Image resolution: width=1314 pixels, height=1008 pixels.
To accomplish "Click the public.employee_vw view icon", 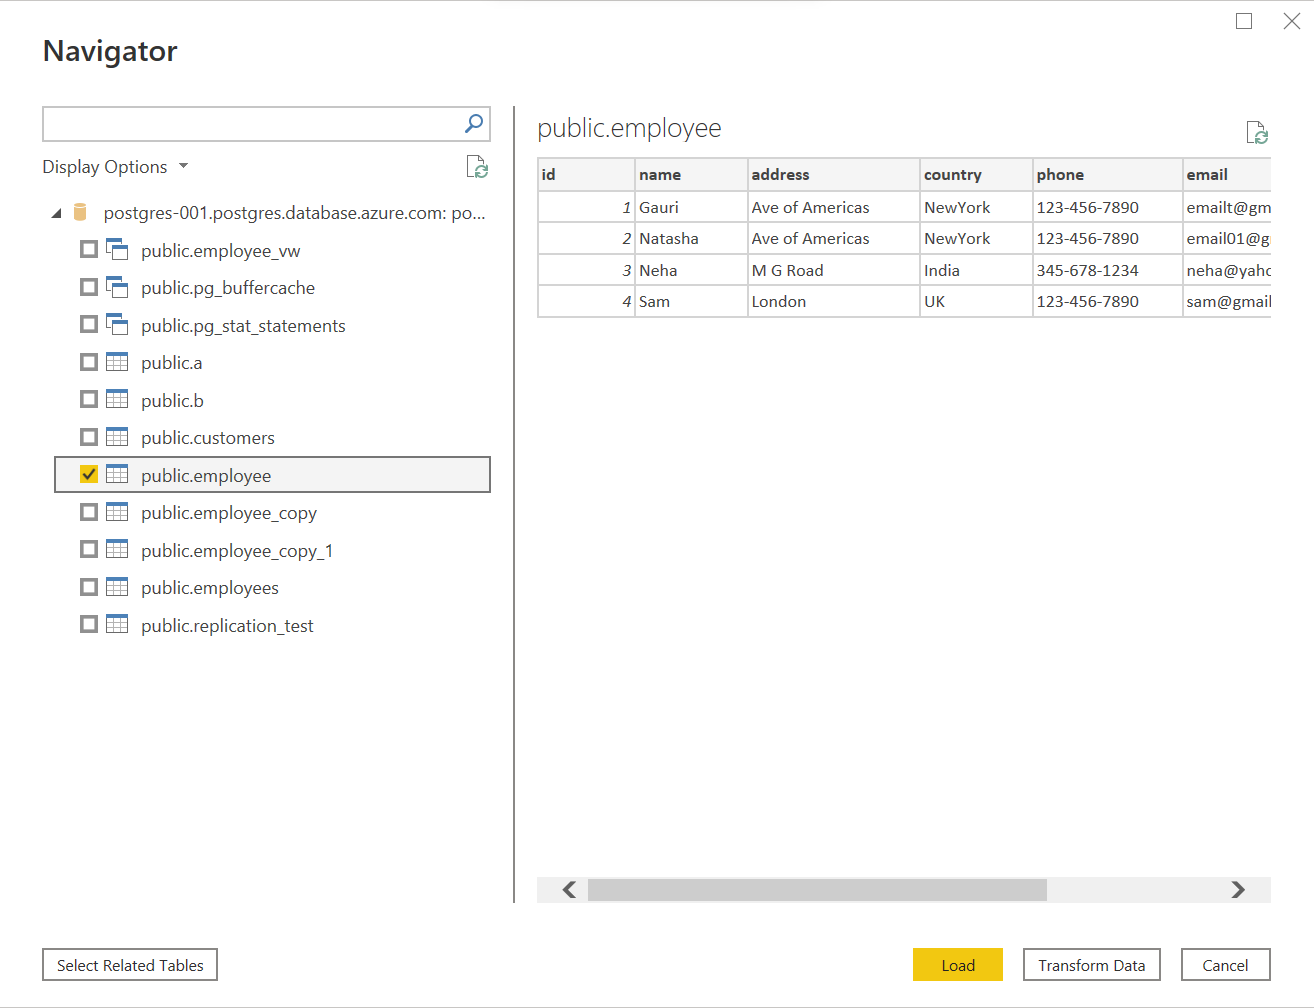I will point(117,250).
